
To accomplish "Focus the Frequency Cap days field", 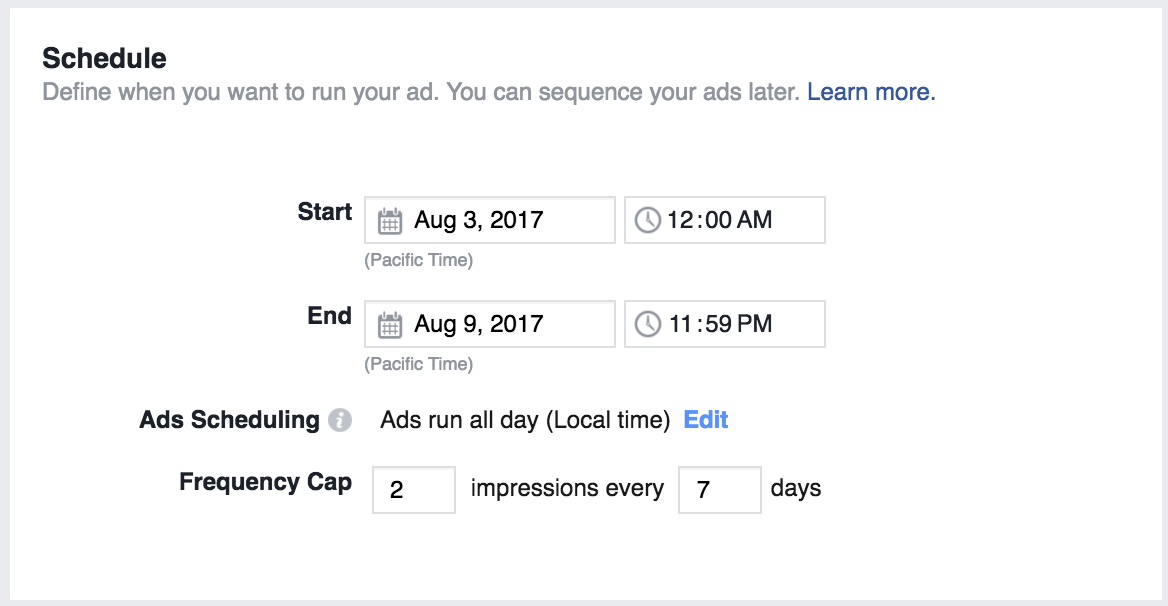I will 719,490.
